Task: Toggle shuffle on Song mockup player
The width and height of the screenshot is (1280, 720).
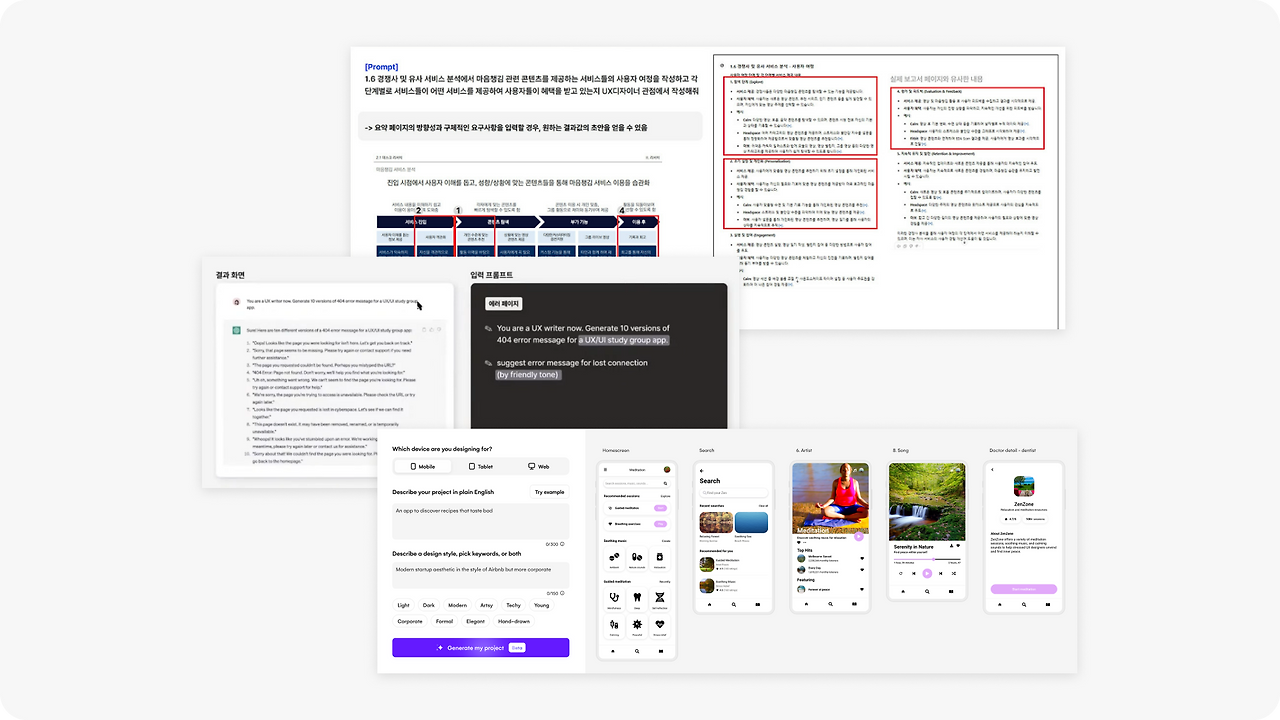Action: tap(954, 573)
